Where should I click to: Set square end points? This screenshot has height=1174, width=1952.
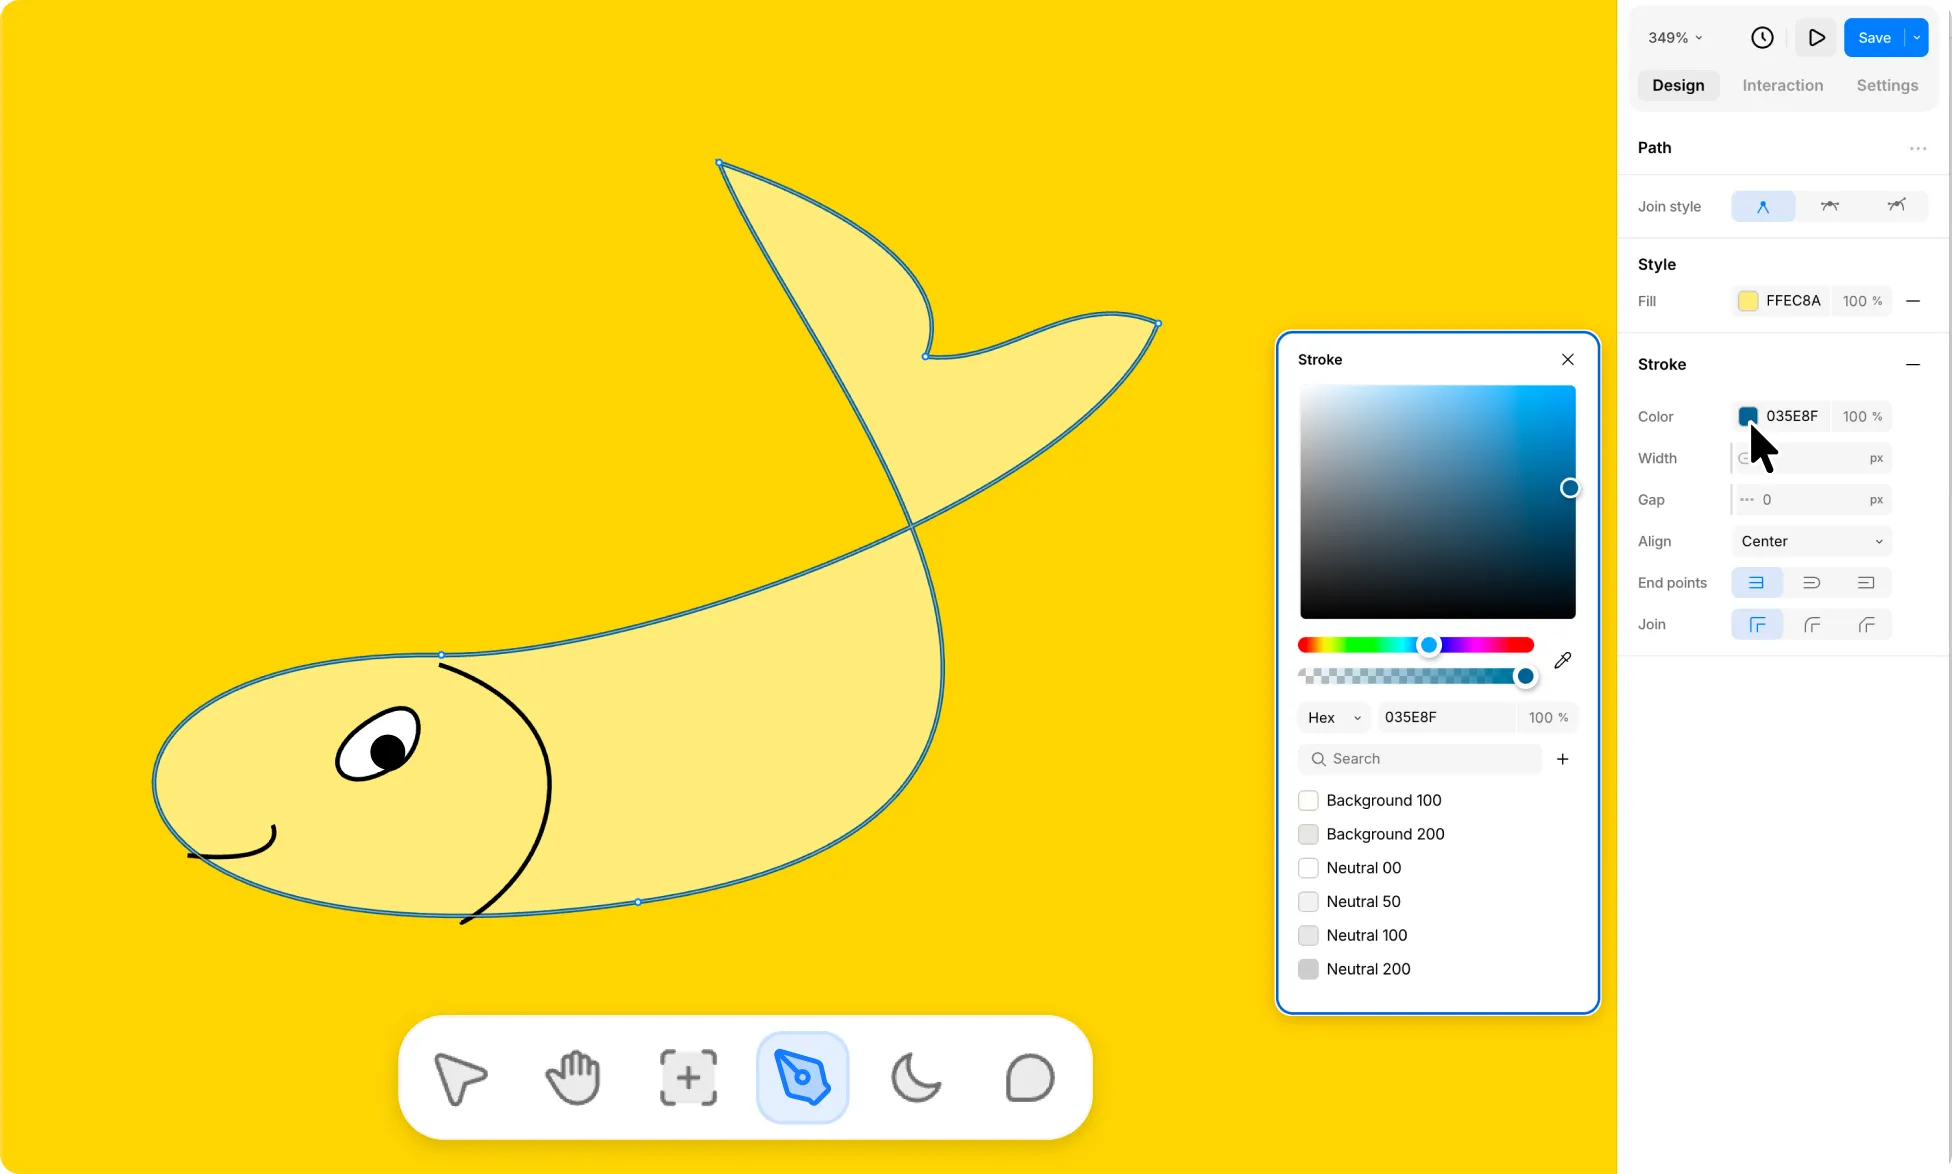(x=1866, y=583)
